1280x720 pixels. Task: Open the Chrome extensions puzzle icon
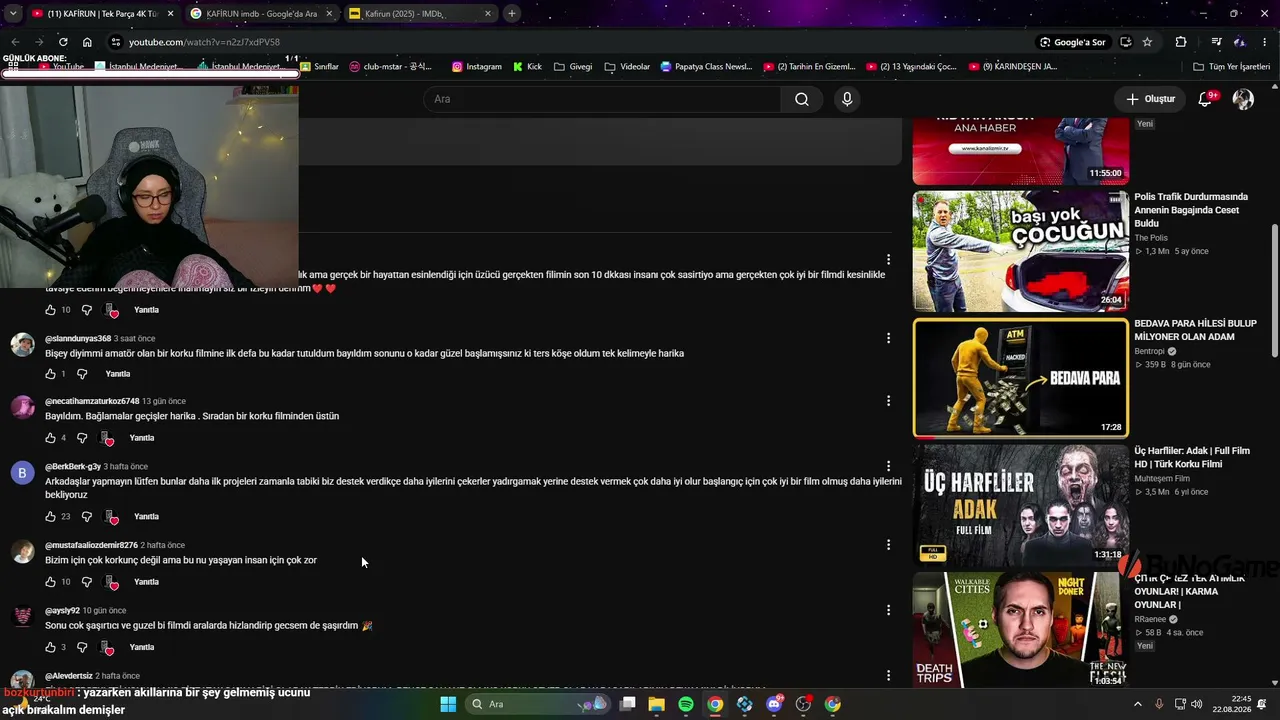1181,42
